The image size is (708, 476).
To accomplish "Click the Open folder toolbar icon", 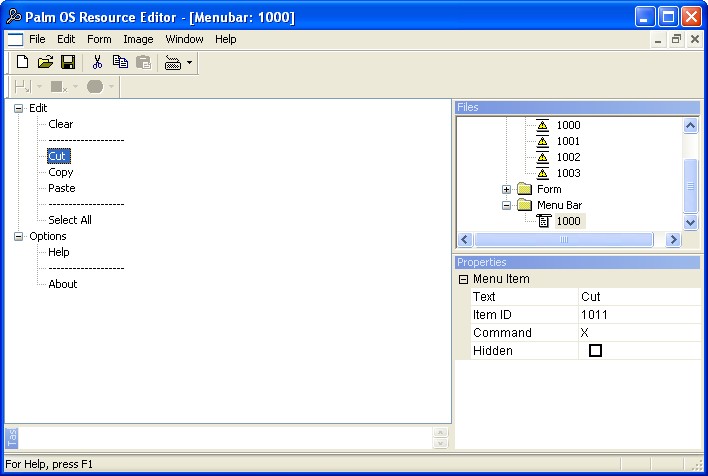I will [45, 62].
